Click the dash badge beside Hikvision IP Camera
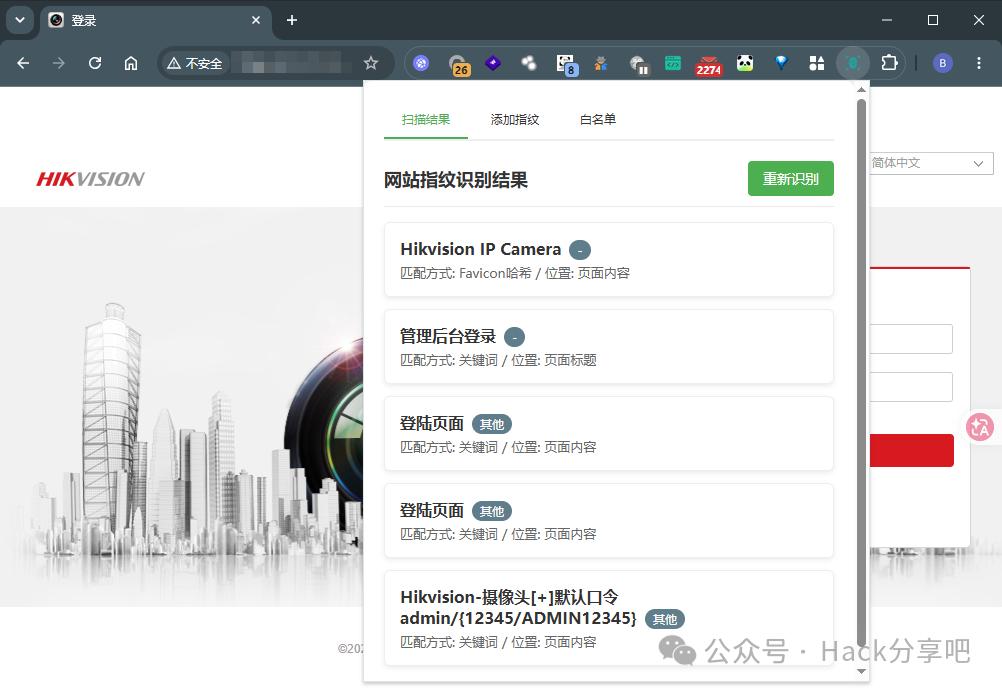The width and height of the screenshot is (1002, 691). pyautogui.click(x=580, y=250)
